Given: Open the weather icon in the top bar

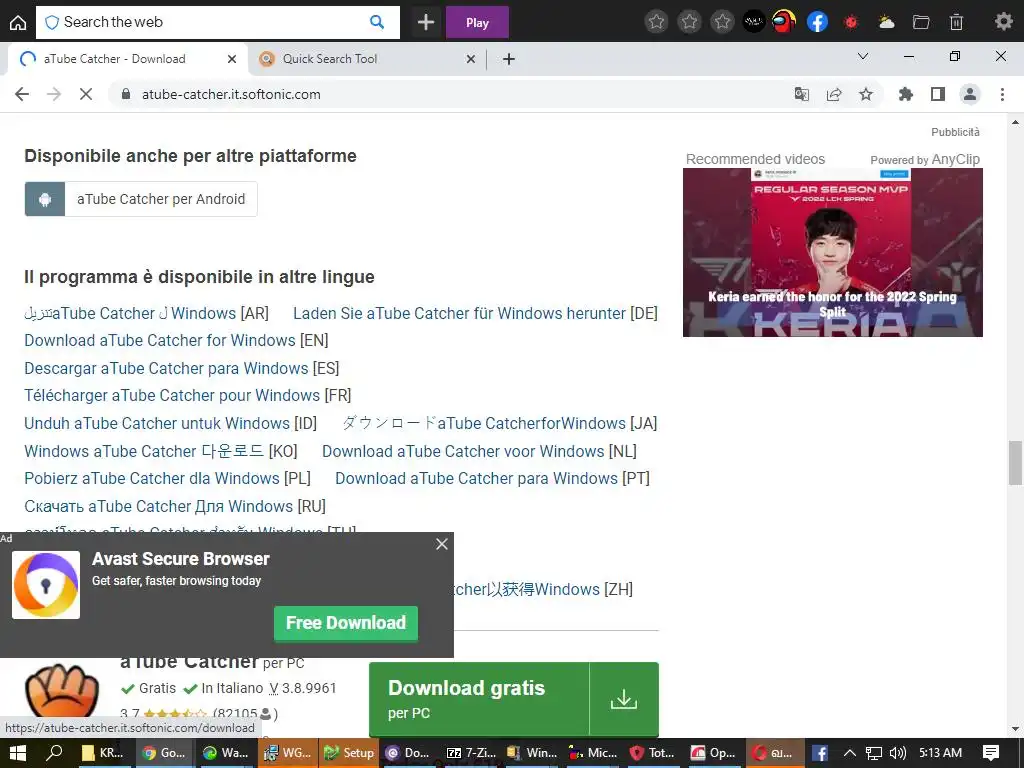Looking at the screenshot, I should pyautogui.click(x=886, y=22).
